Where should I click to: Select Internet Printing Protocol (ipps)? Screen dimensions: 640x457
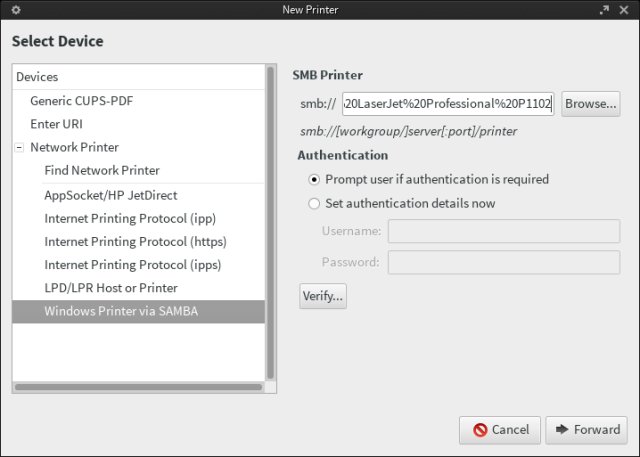(132, 265)
